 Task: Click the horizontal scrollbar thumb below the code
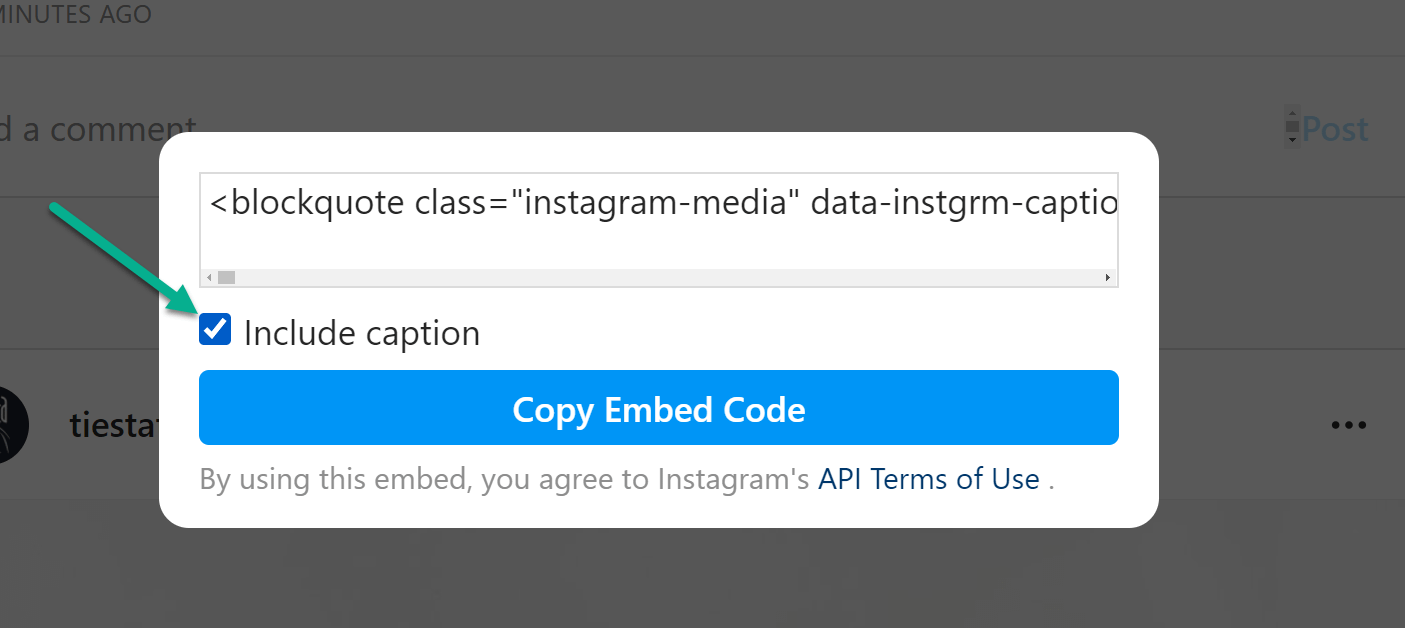click(x=226, y=277)
